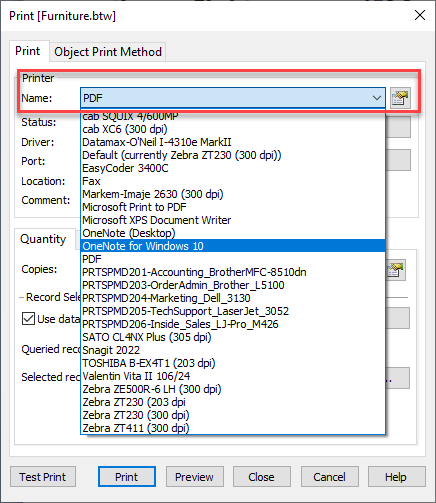This screenshot has width=436, height=503.
Task: Choose Valentin Vita II 106/24
Action: point(233,376)
